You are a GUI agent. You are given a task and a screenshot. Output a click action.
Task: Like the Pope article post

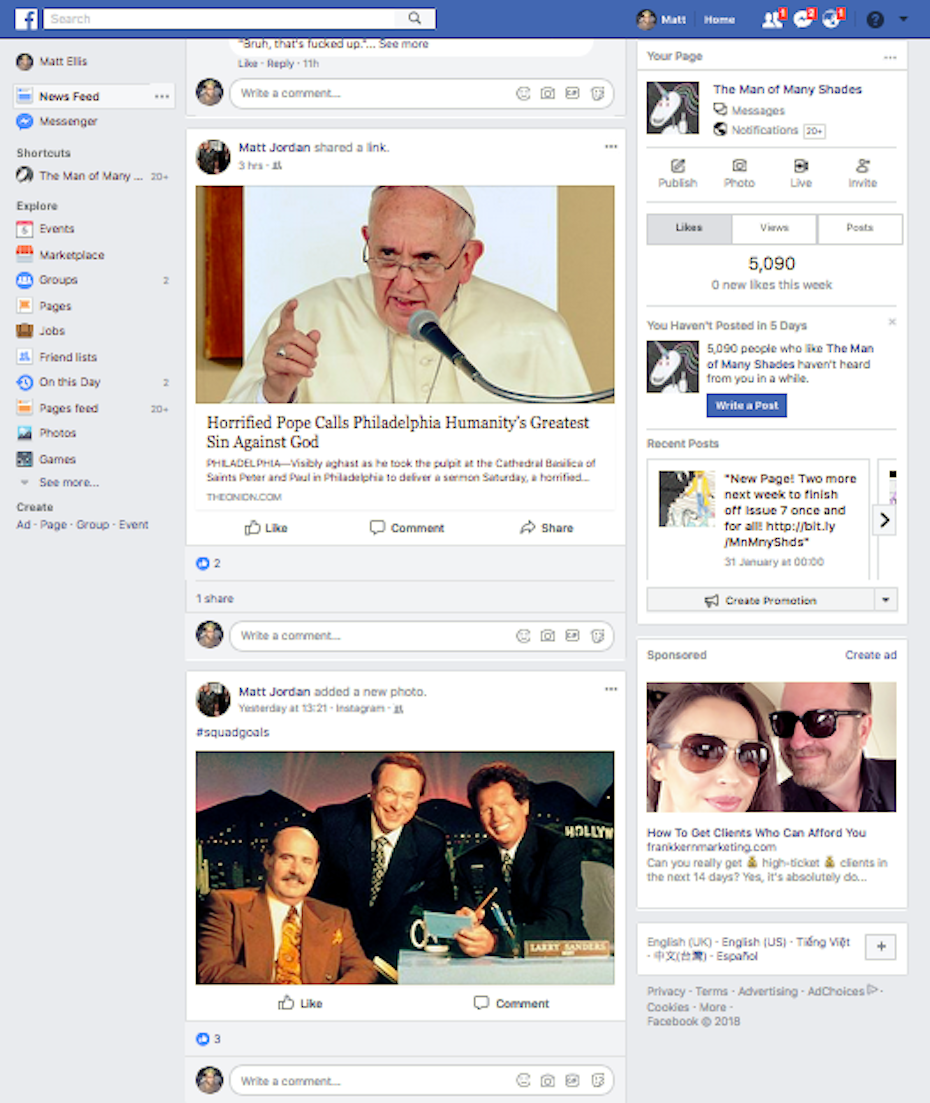(x=266, y=528)
